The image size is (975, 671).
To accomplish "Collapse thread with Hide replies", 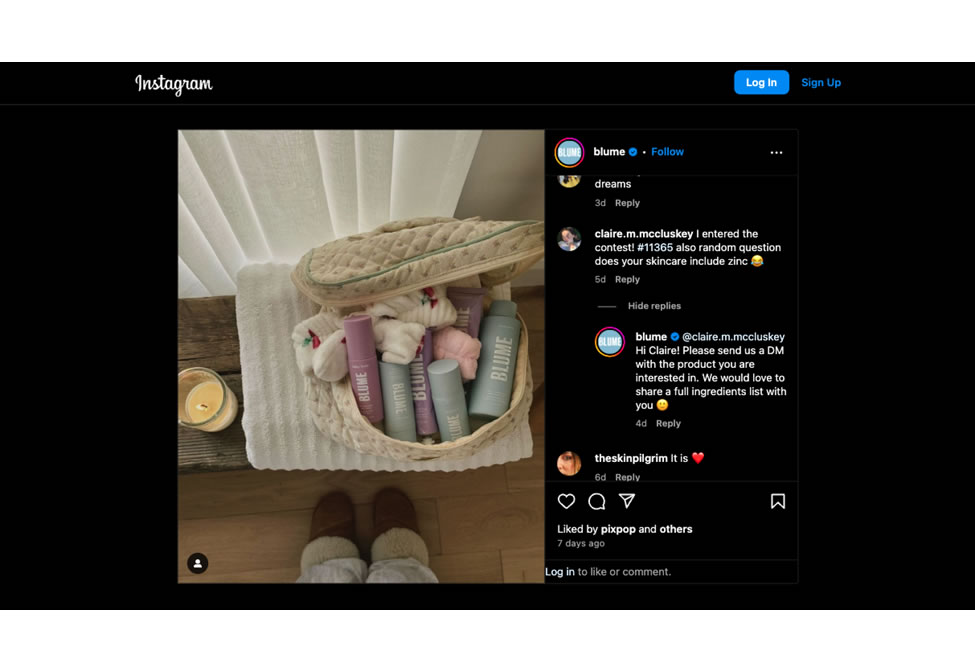I will point(654,306).
